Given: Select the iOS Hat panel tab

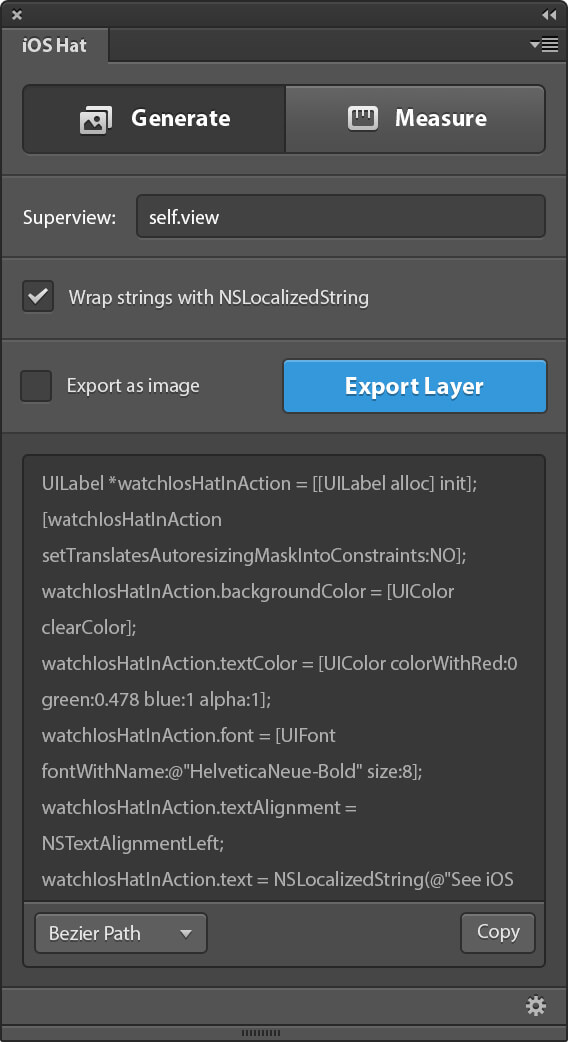Looking at the screenshot, I should [54, 47].
